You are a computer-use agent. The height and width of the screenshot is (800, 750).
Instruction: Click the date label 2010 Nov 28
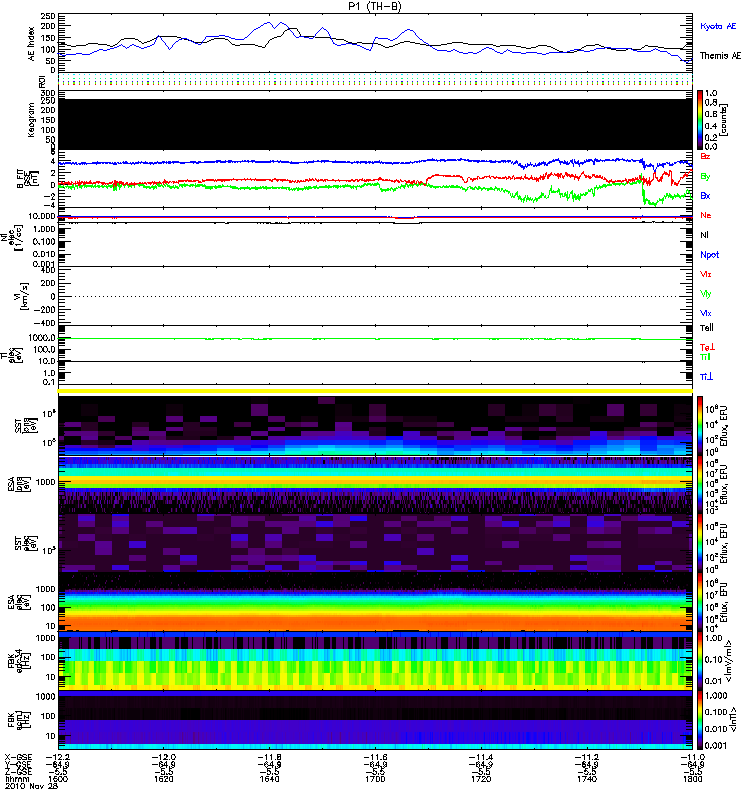tap(32, 786)
